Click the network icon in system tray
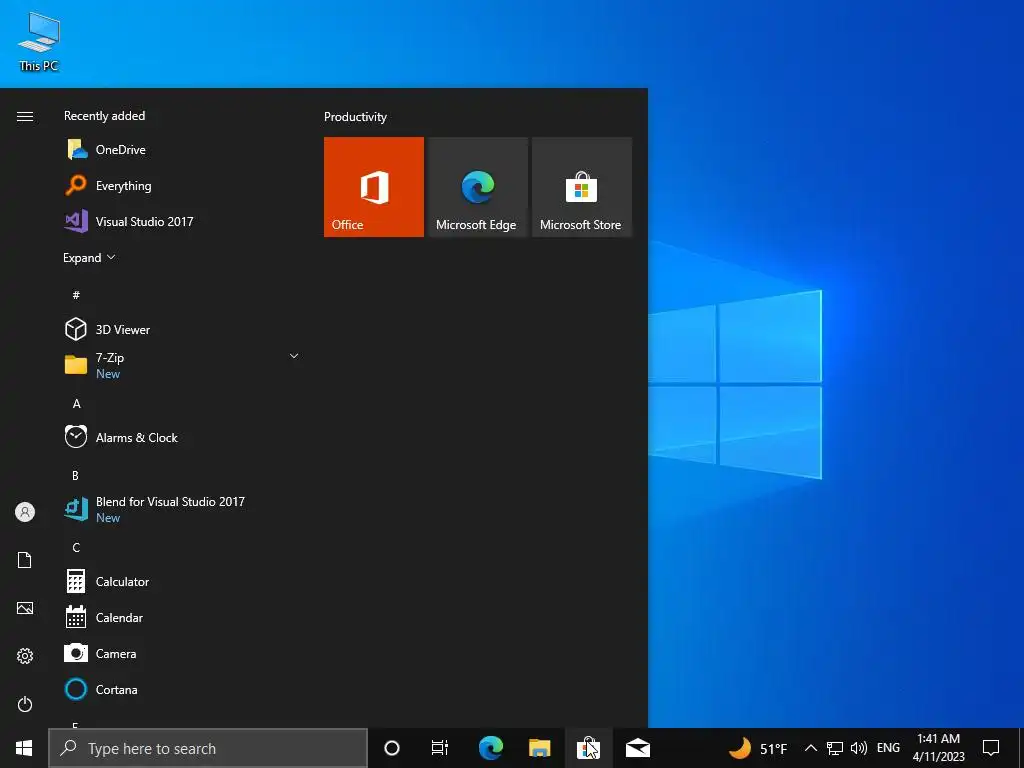 click(x=835, y=748)
